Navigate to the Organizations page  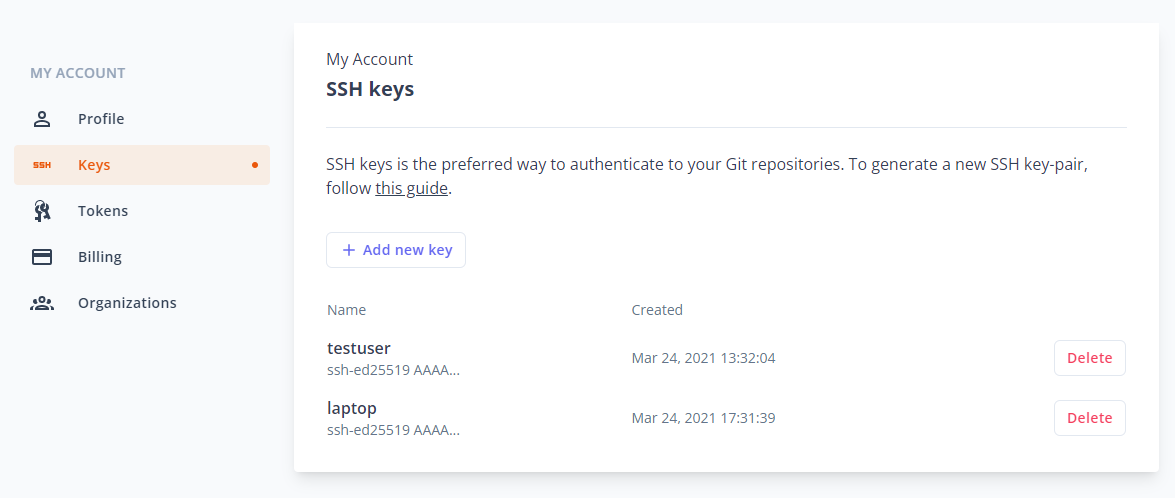142,303
